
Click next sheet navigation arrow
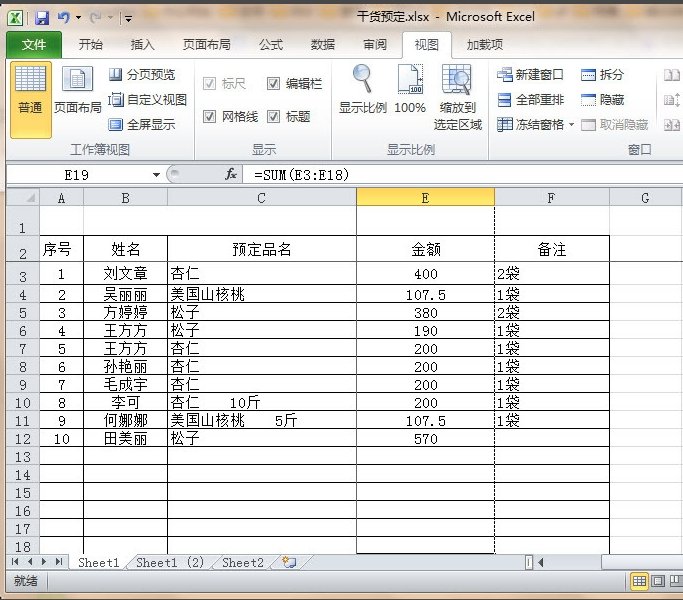[x=44, y=562]
